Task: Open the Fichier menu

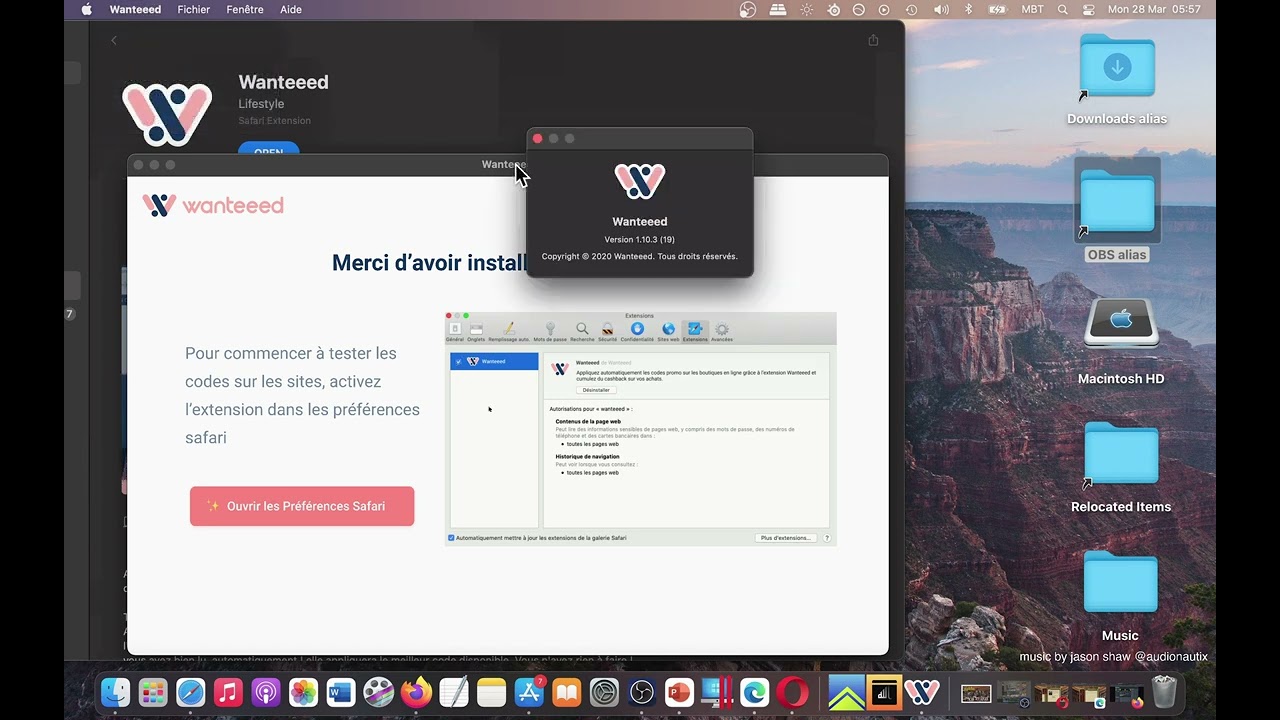Action: (x=194, y=9)
